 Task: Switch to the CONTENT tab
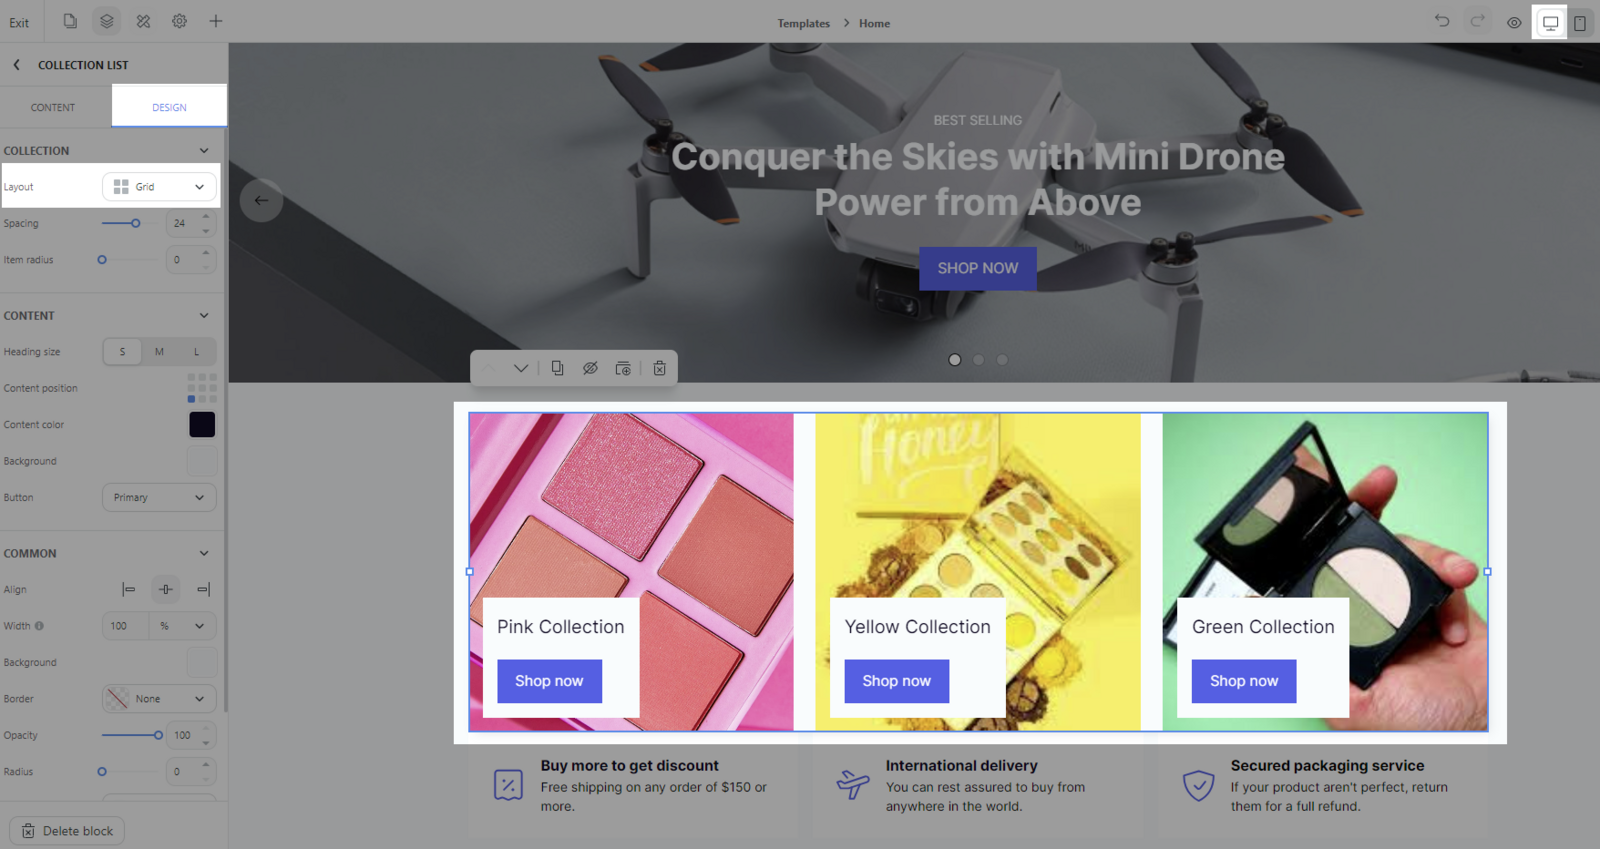pyautogui.click(x=53, y=107)
